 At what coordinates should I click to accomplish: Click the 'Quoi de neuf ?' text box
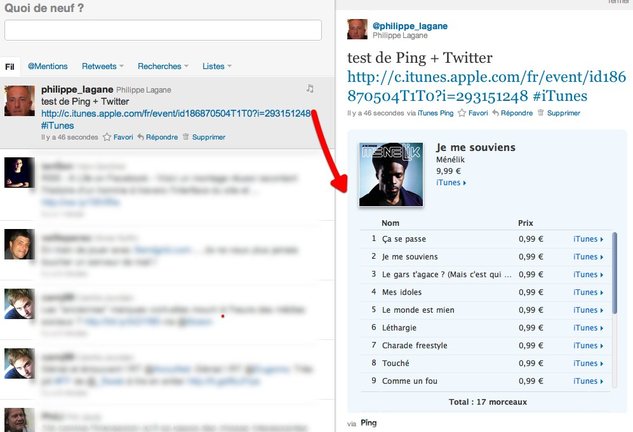point(162,29)
